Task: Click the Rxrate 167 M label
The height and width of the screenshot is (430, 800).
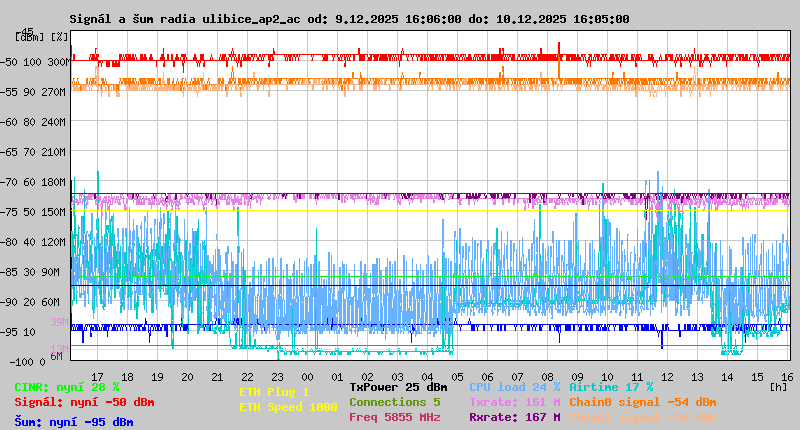Action: pyautogui.click(x=514, y=417)
